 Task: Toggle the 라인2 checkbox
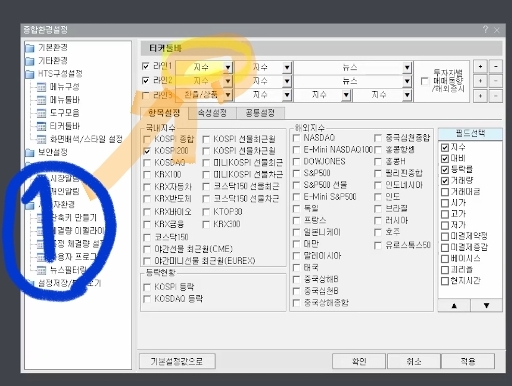pos(146,81)
